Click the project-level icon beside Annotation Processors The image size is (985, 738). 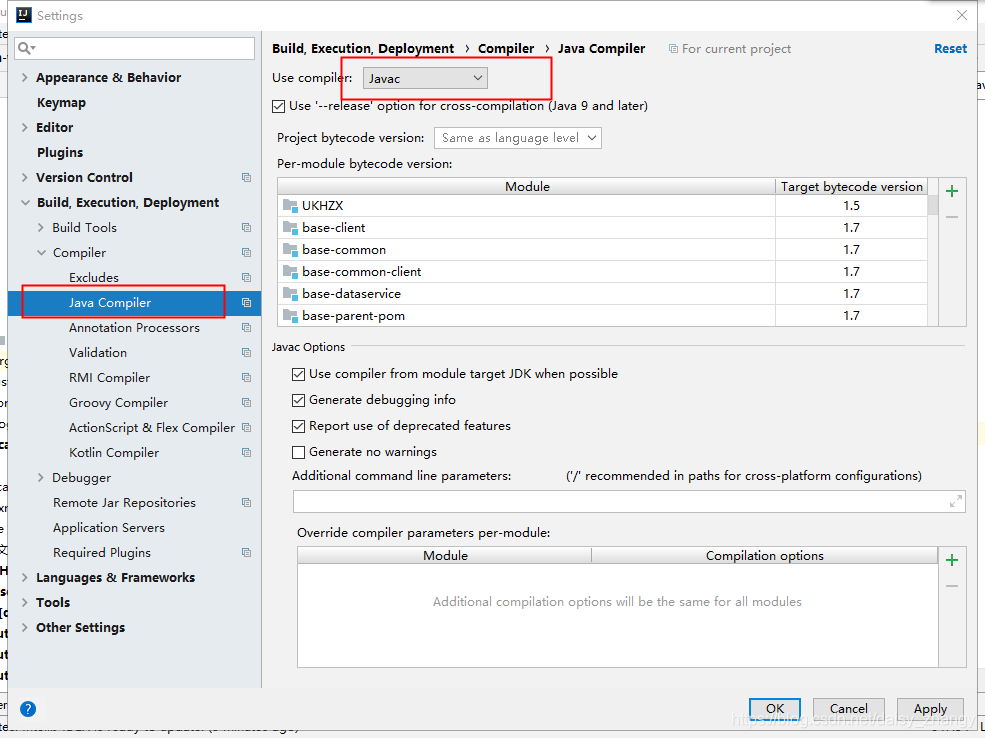246,328
